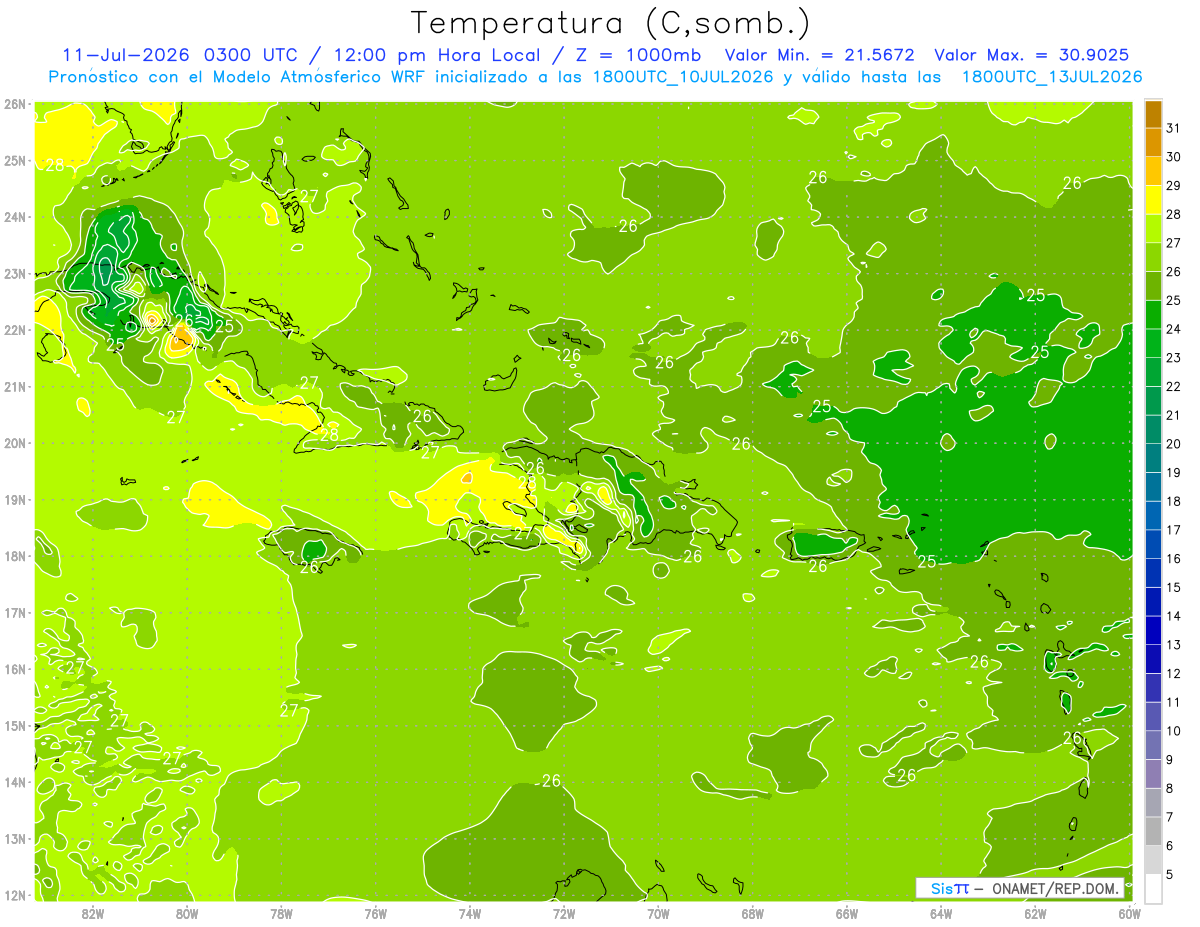Click the color bar value "13"

tap(1173, 645)
